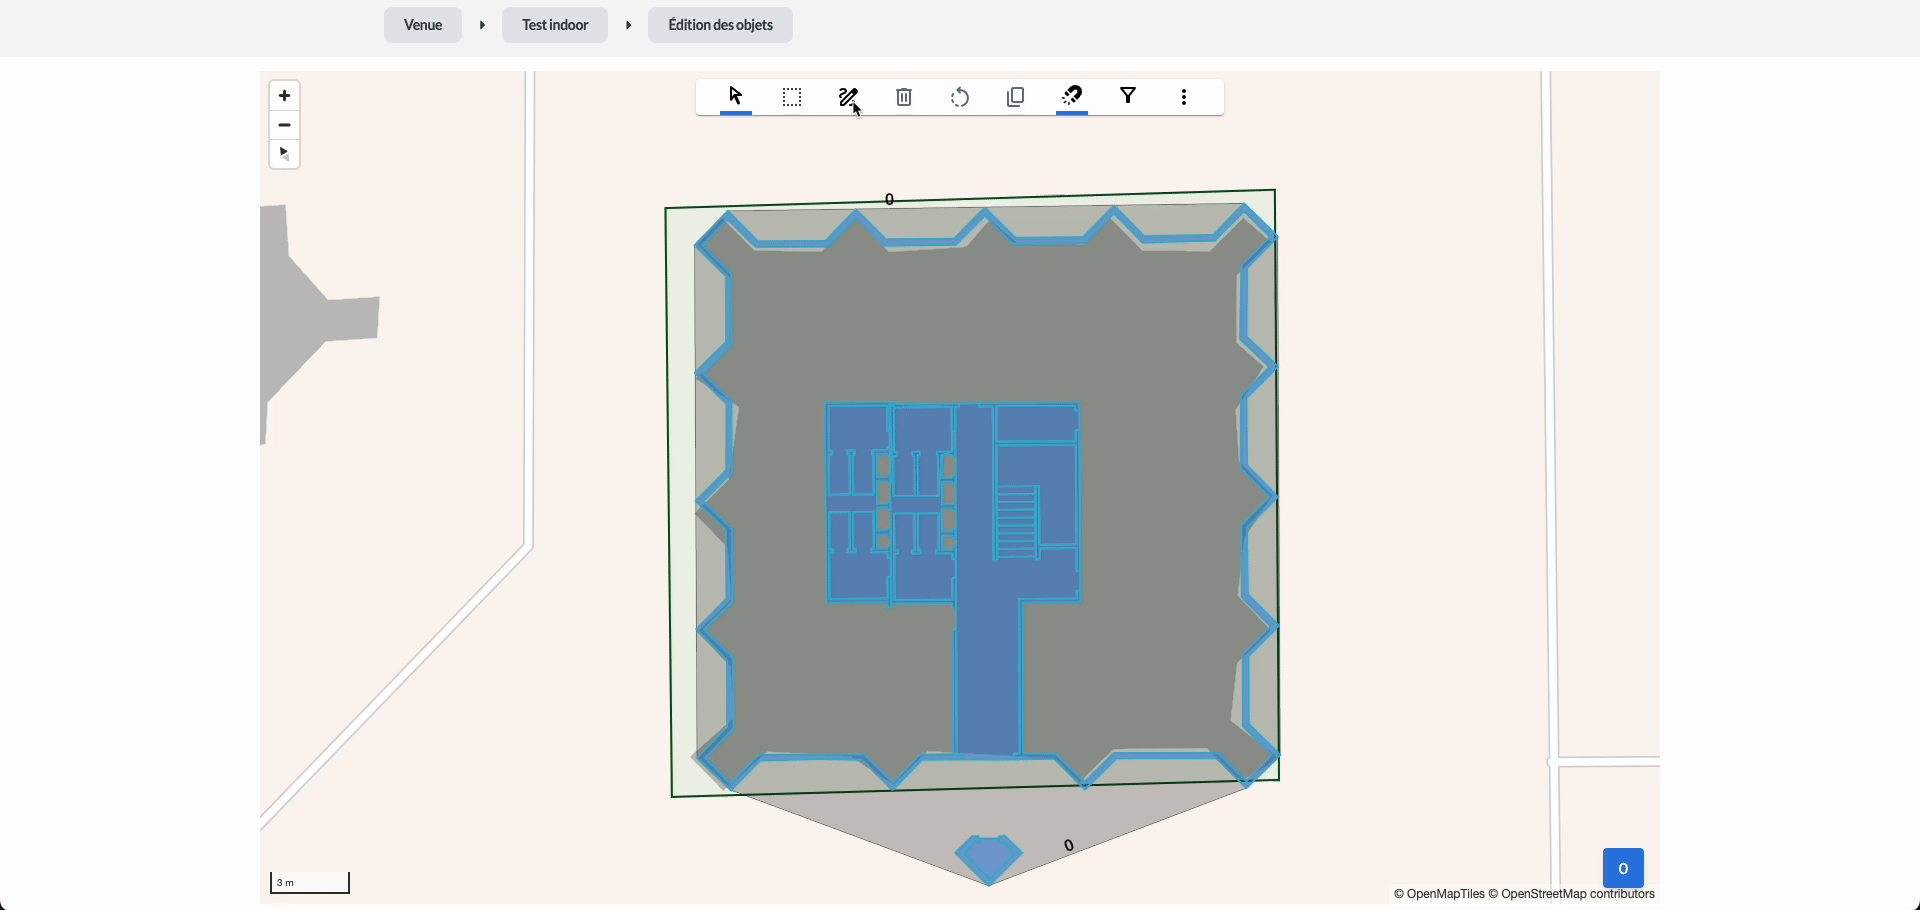Viewport: 1920px width, 910px height.
Task: Click the duplicate copy icon
Action: (x=1016, y=97)
